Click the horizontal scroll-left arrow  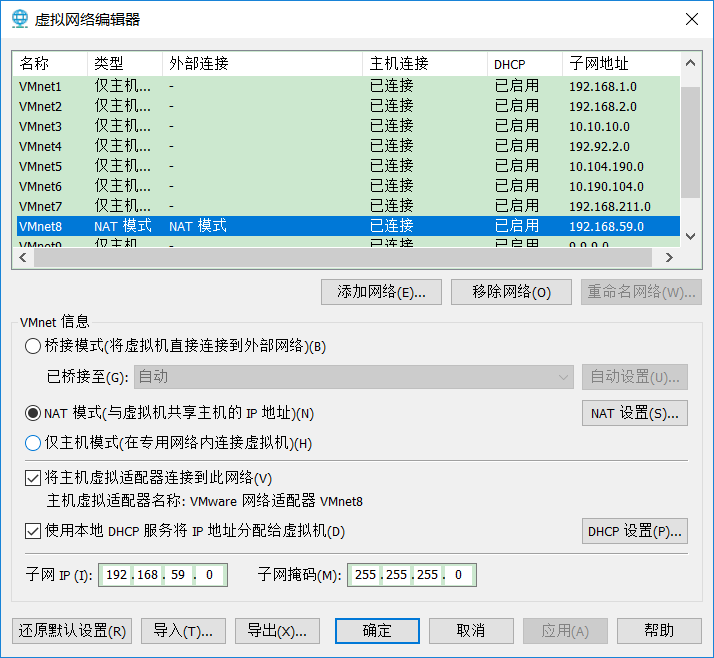pos(23,258)
